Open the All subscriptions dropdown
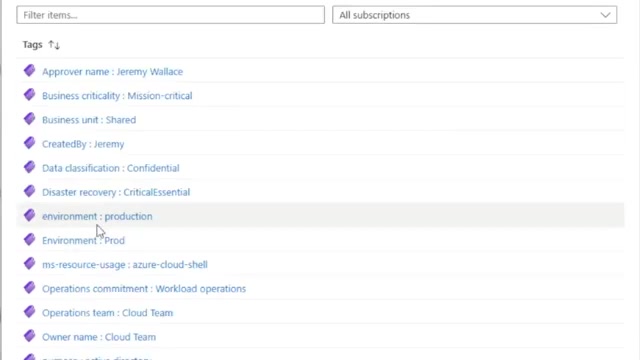The image size is (640, 360). [x=474, y=15]
